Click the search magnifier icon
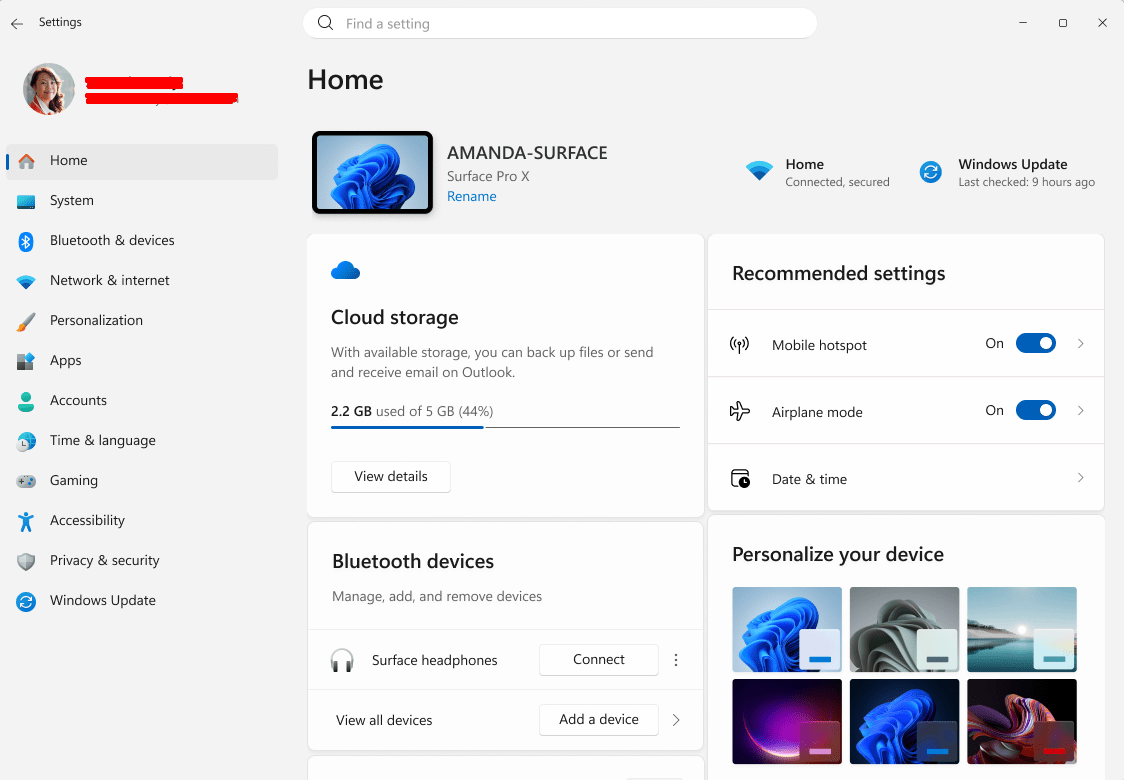Viewport: 1124px width, 780px height. click(x=325, y=23)
